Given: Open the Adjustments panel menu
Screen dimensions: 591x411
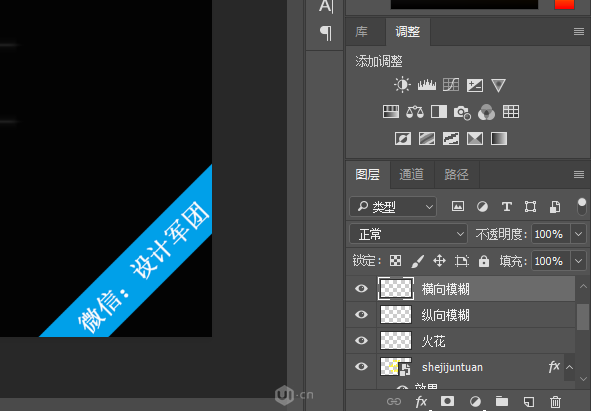Looking at the screenshot, I should (579, 32).
